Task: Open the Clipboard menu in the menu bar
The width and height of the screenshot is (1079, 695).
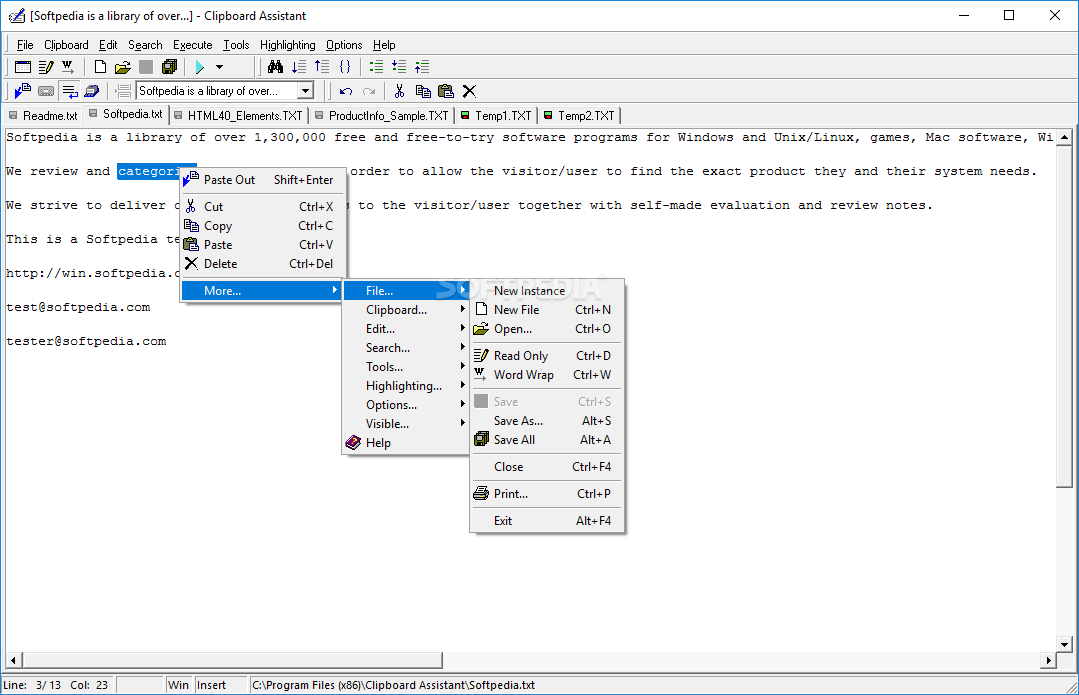Action: click(x=66, y=45)
